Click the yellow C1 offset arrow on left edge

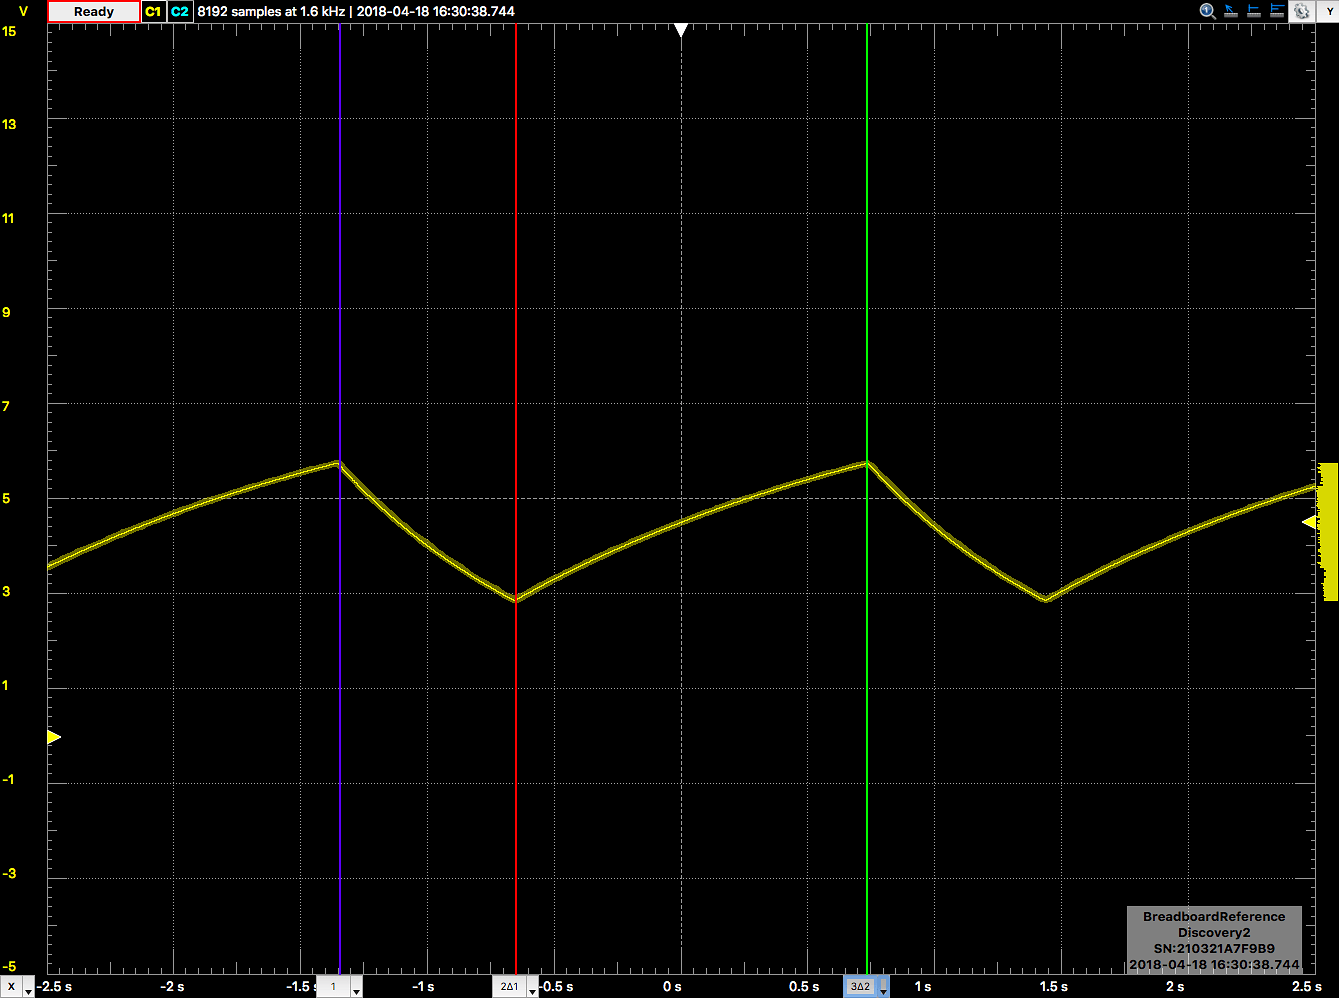54,737
